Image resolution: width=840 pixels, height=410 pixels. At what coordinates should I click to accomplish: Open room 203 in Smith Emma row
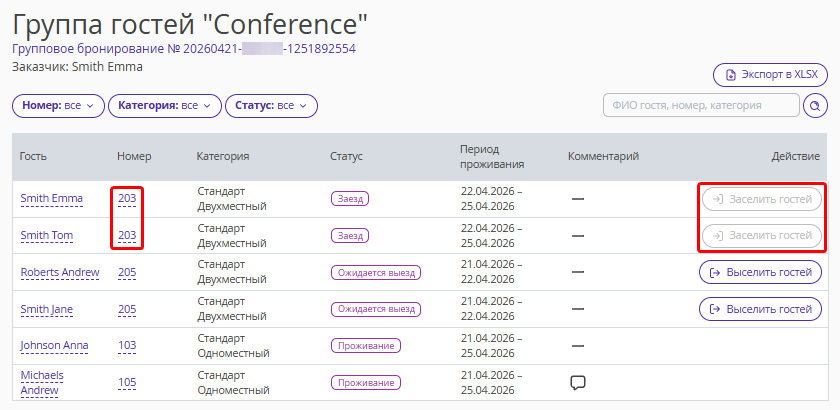(127, 199)
